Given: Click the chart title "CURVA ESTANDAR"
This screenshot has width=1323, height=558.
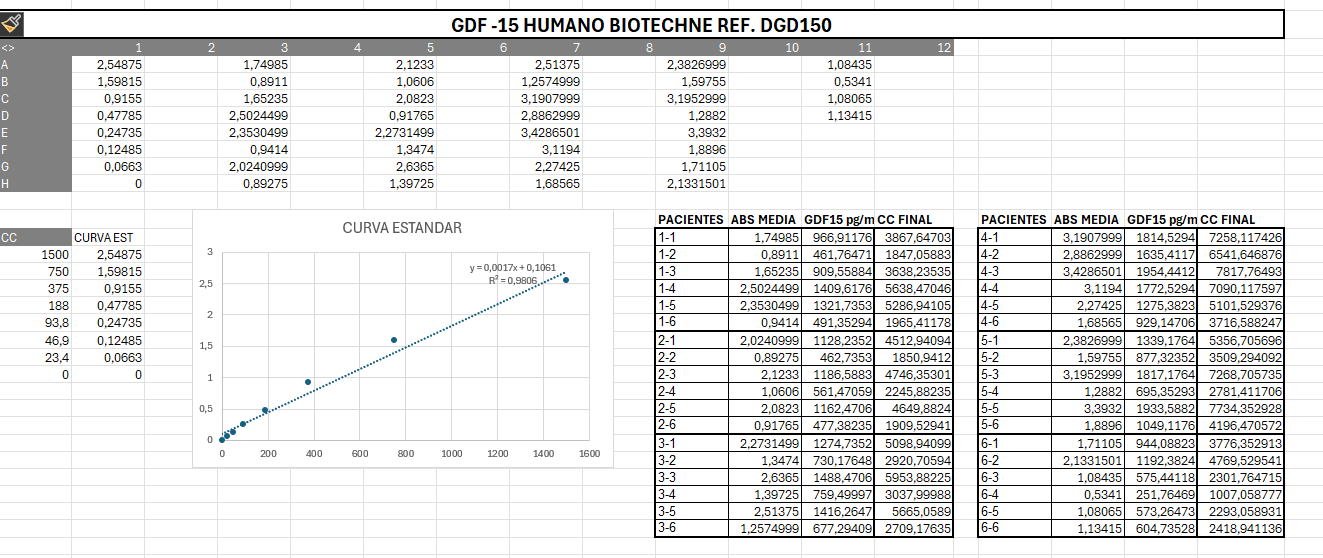Looking at the screenshot, I should (x=402, y=228).
